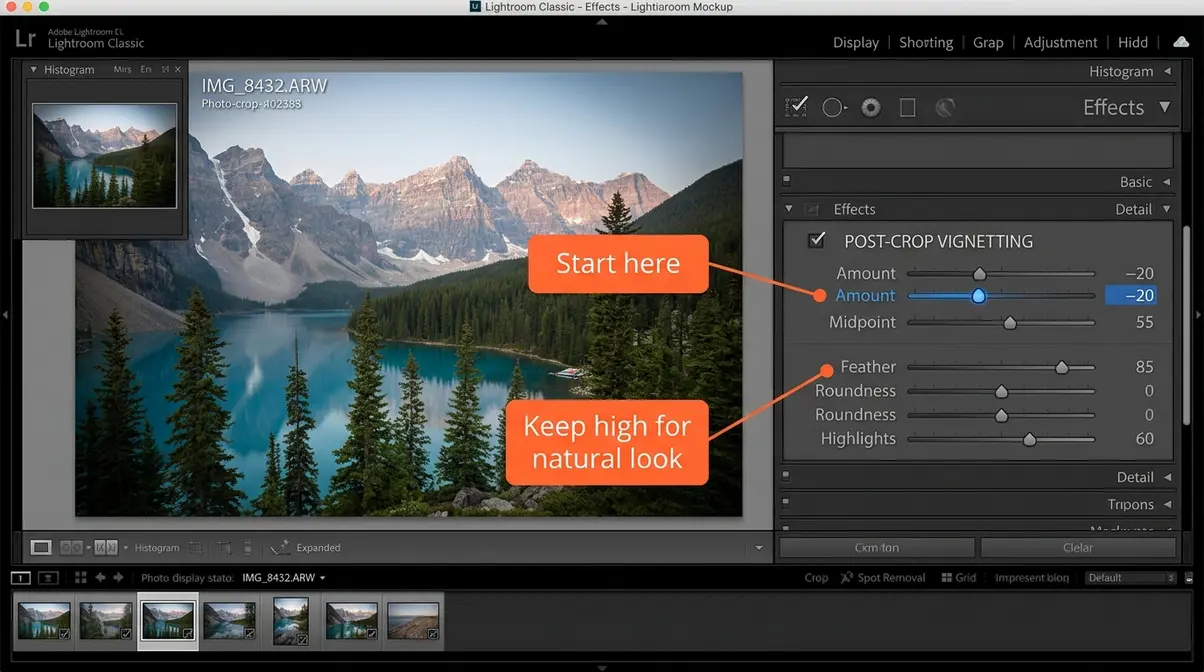Screen dimensions: 1204x672
Task: Toggle the Effects panel enable square
Action: (x=812, y=209)
